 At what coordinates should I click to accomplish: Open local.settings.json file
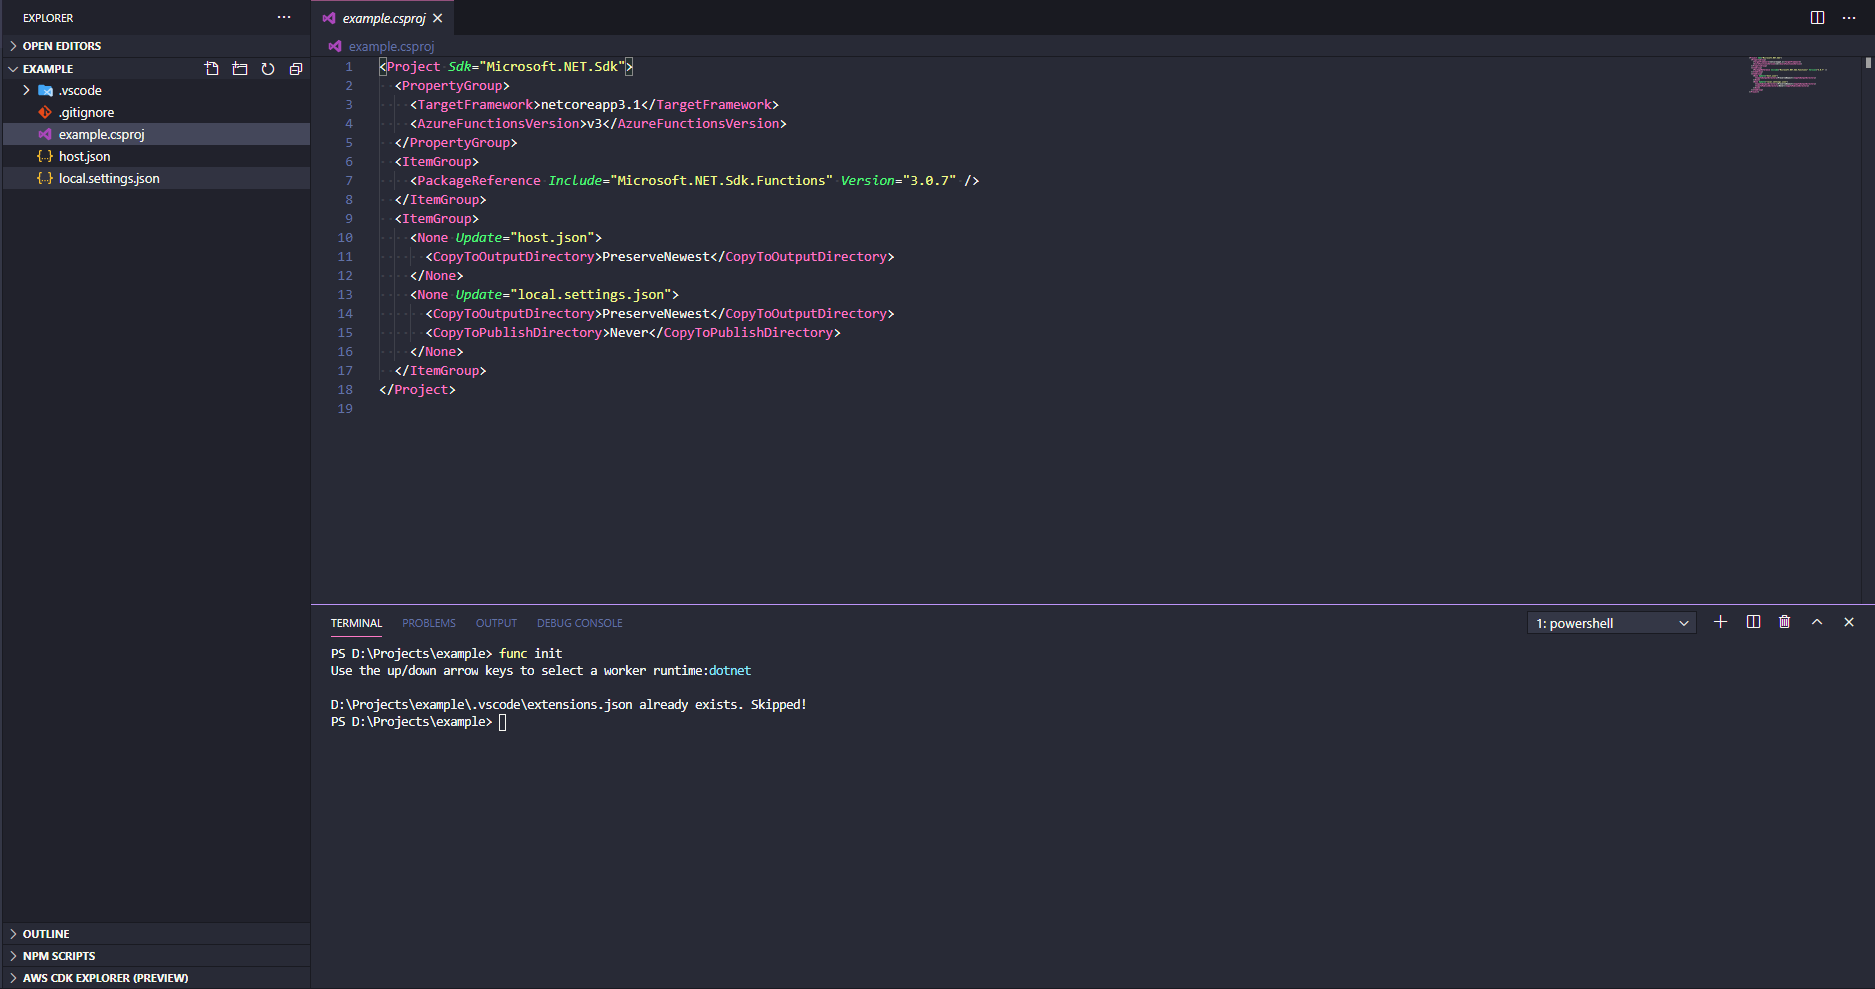[155, 178]
